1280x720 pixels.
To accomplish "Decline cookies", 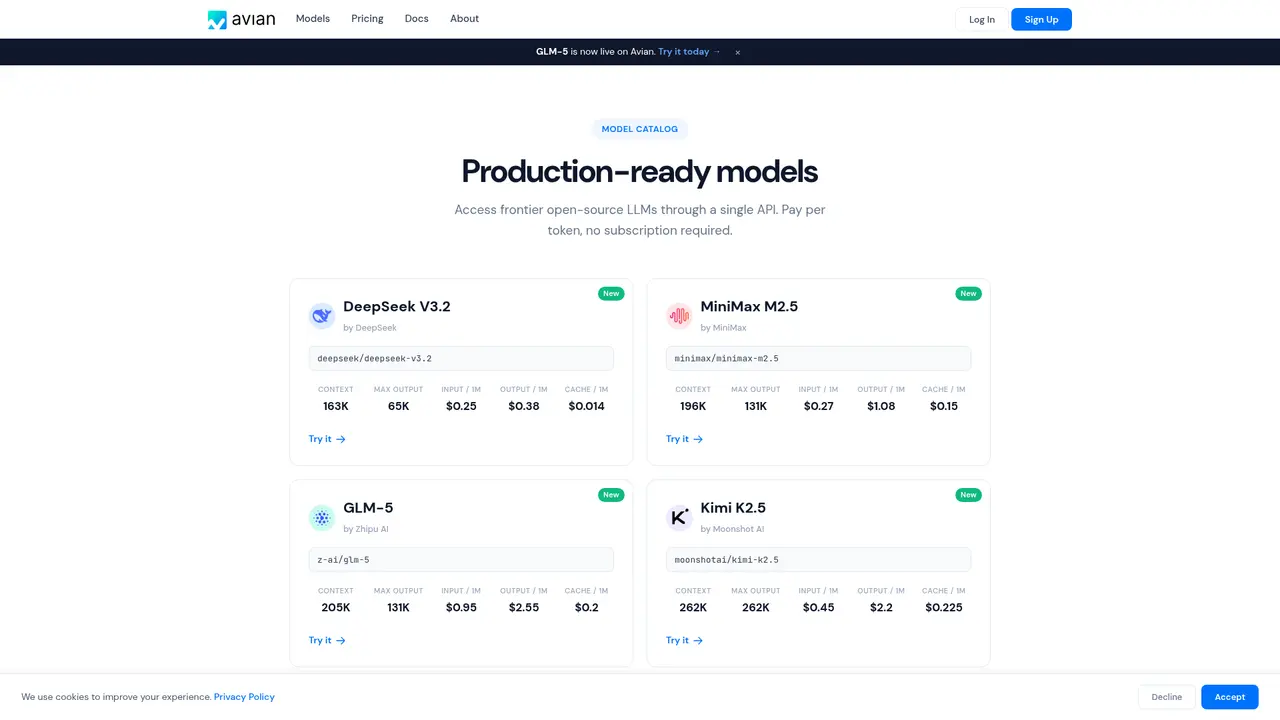I will coord(1167,697).
